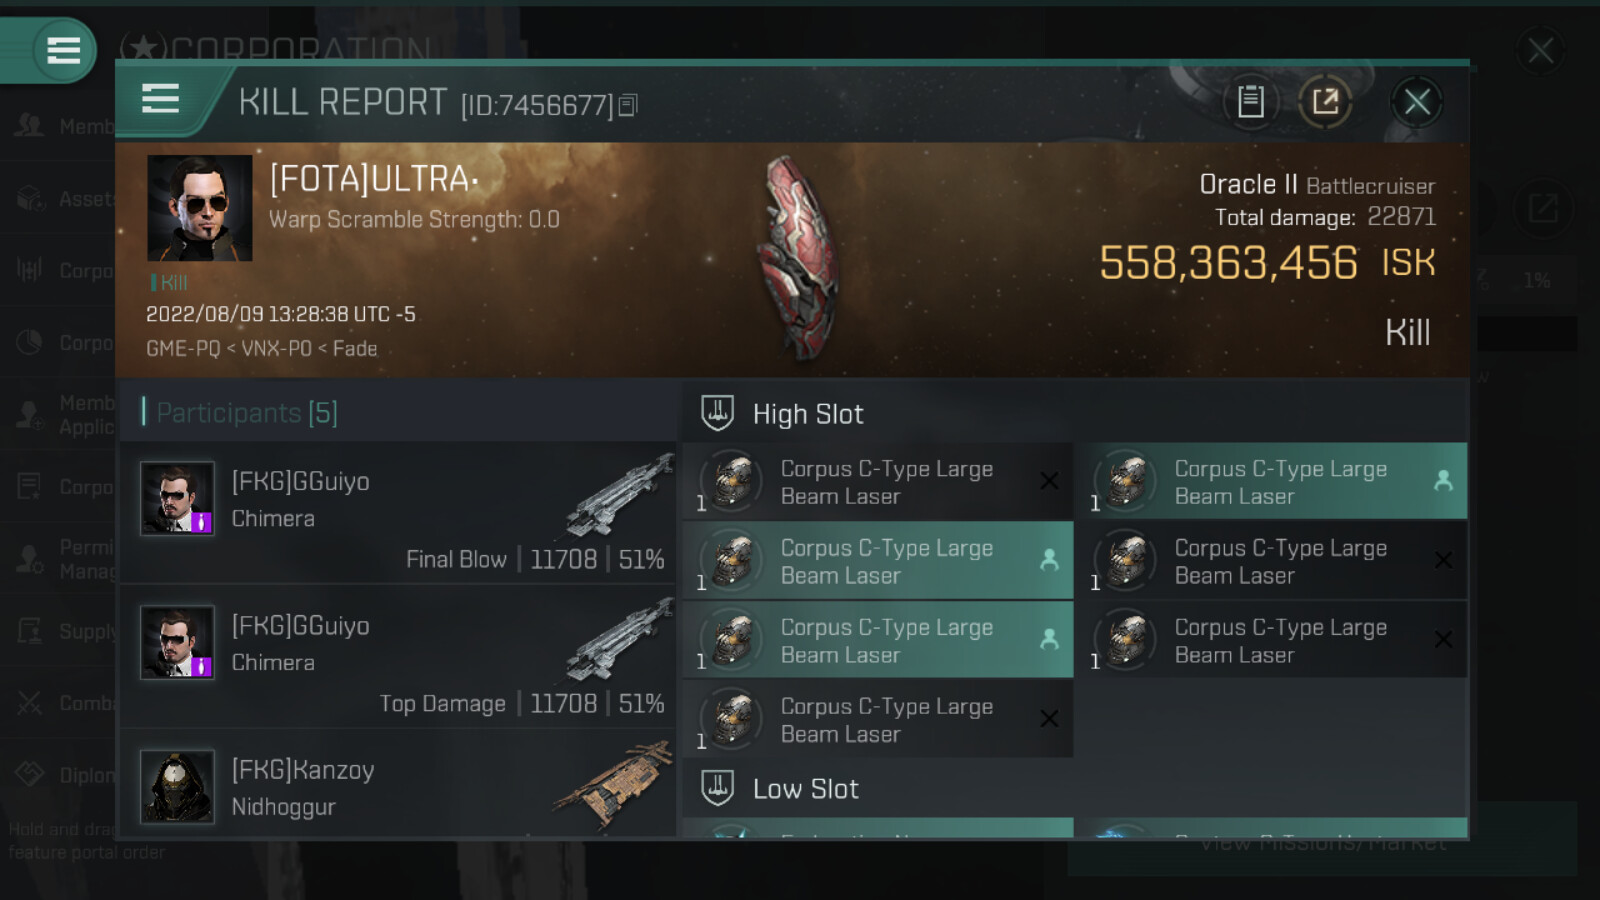Open GGuiyo Top Damage participant entry
The height and width of the screenshot is (900, 1600).
(398, 656)
